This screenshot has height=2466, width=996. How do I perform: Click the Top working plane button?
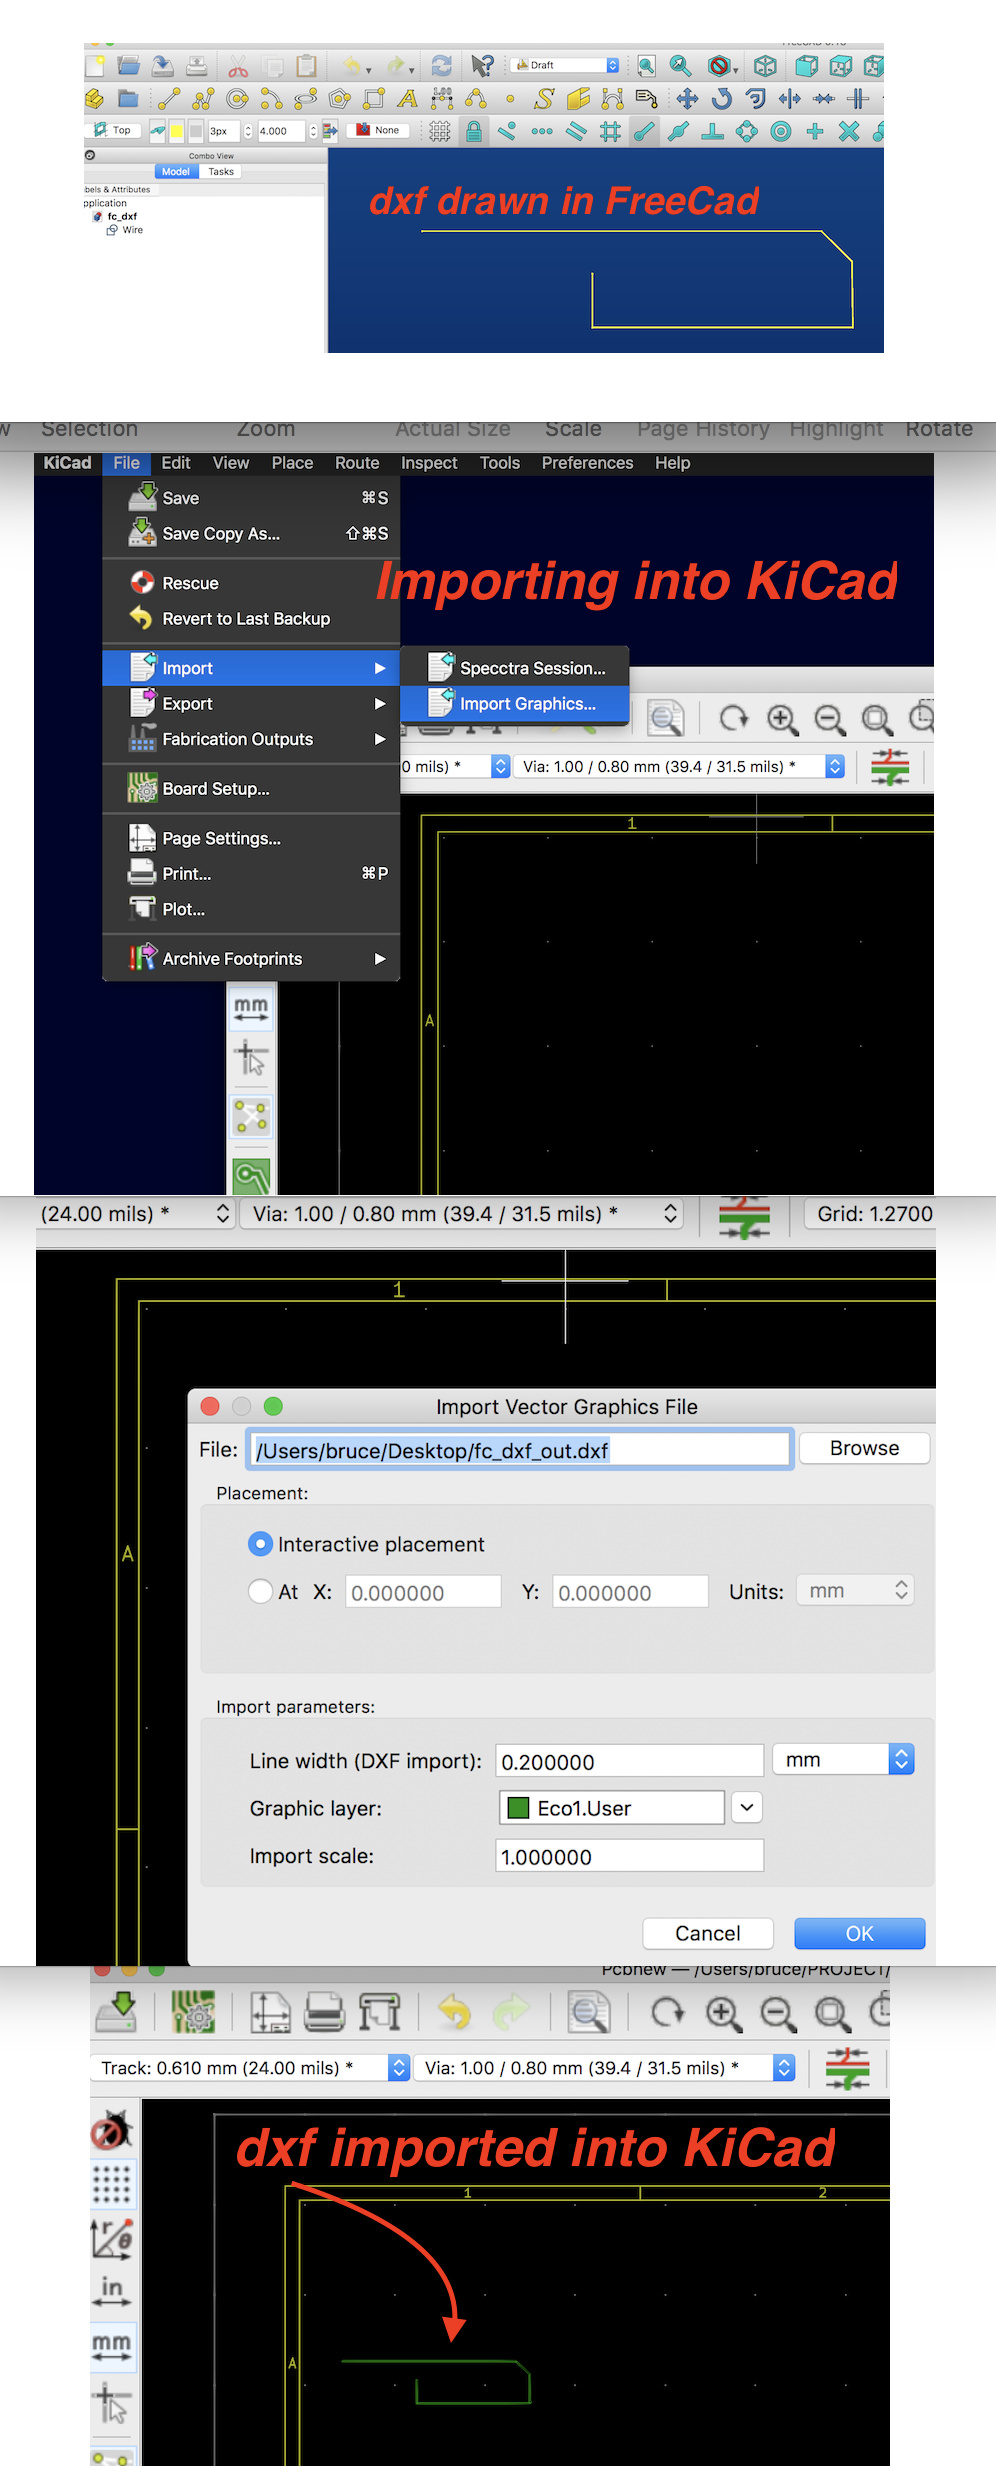click(114, 131)
